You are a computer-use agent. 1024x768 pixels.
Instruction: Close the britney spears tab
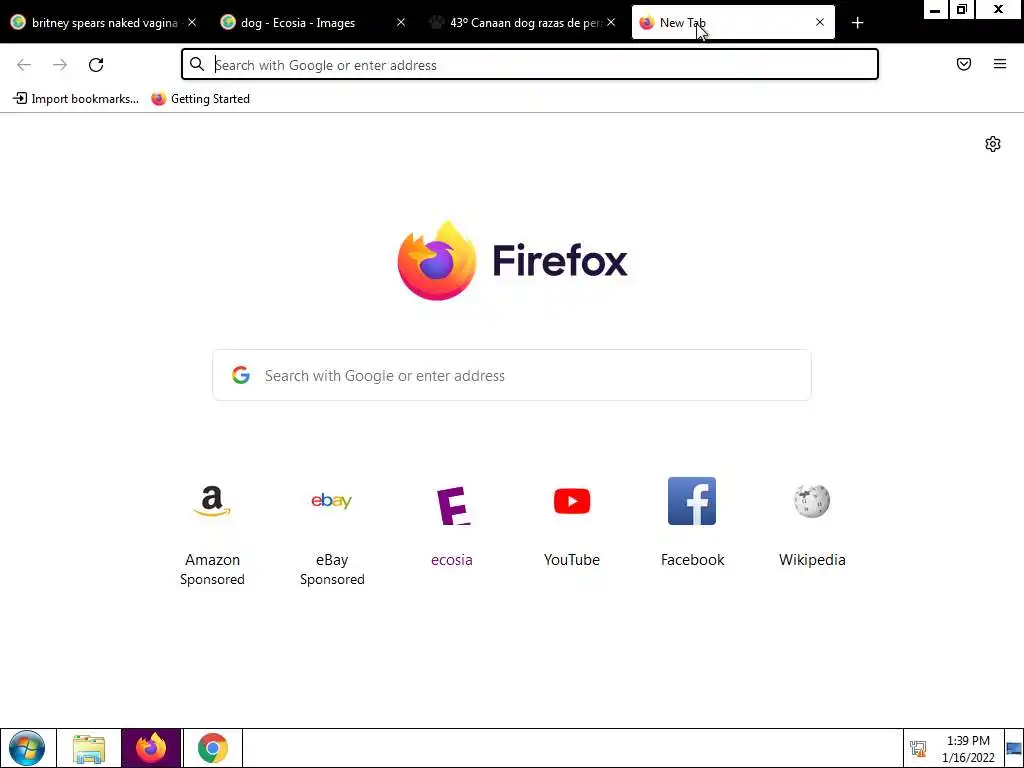point(192,22)
